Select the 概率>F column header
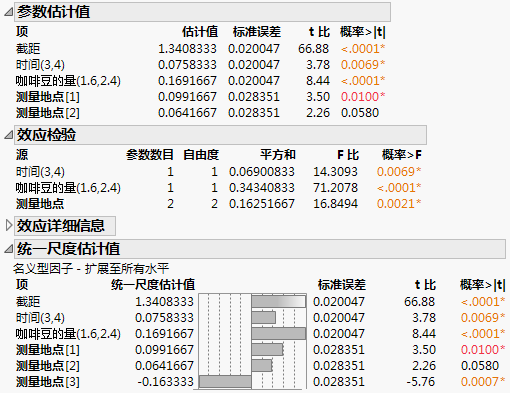This screenshot has width=510, height=393. pos(402,155)
